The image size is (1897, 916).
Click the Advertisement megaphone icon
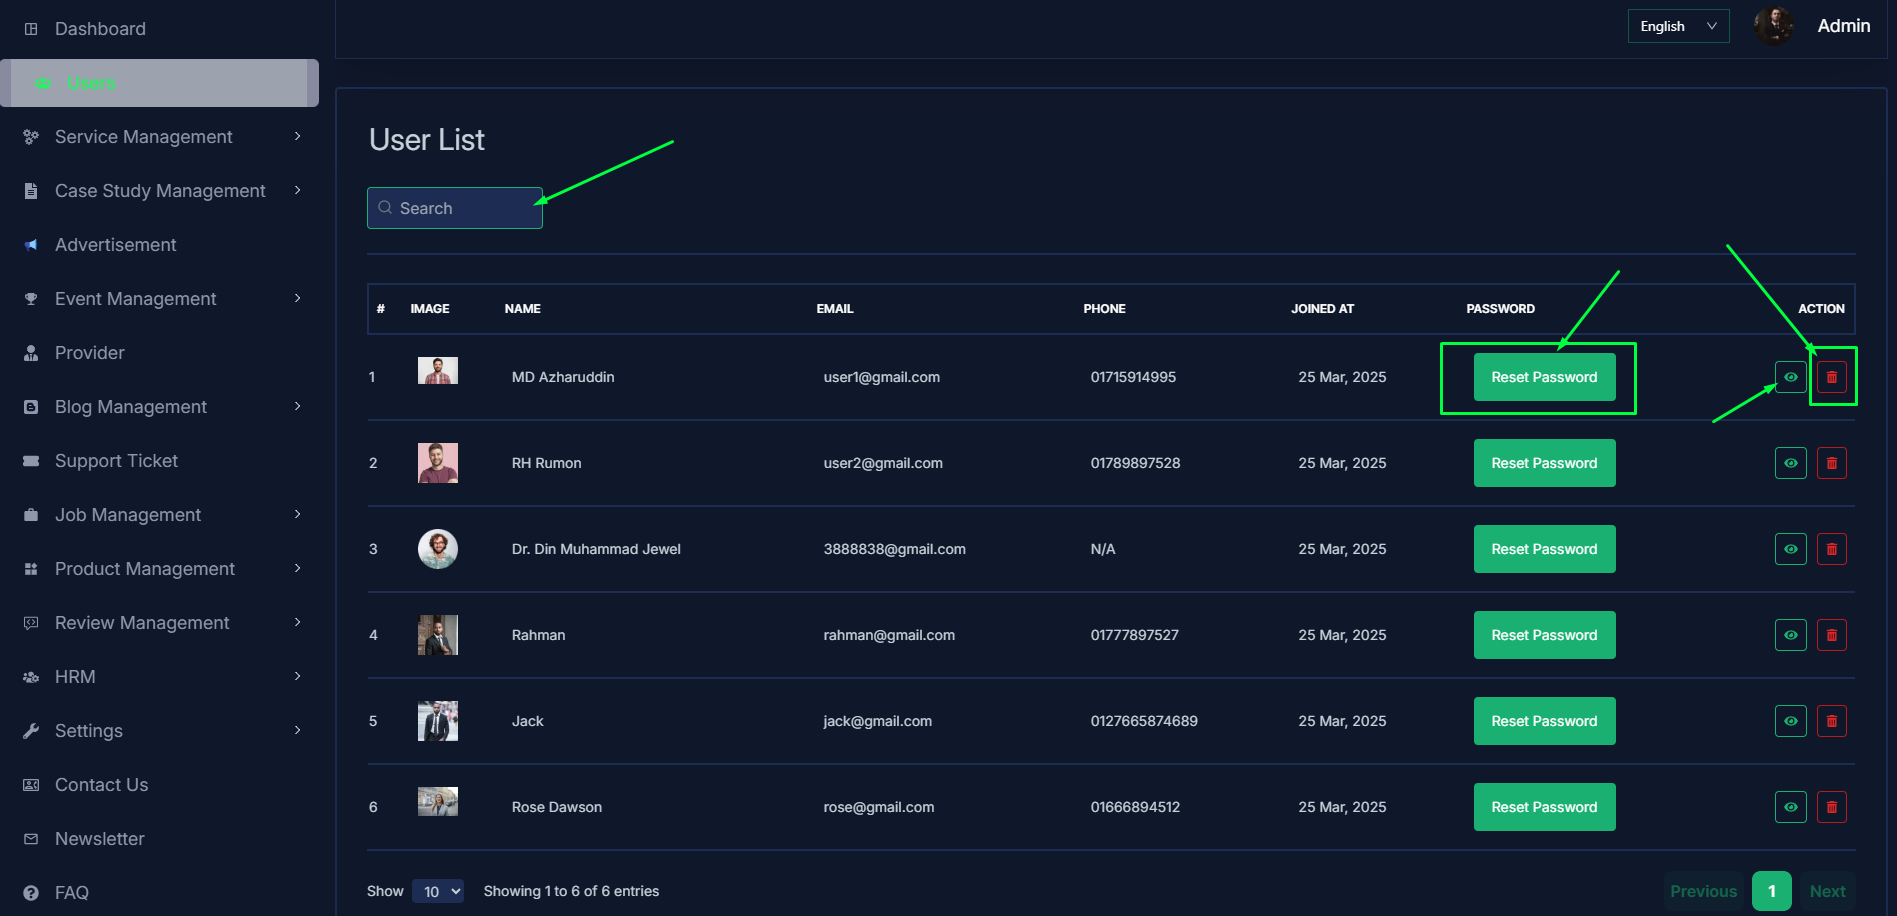coord(31,245)
